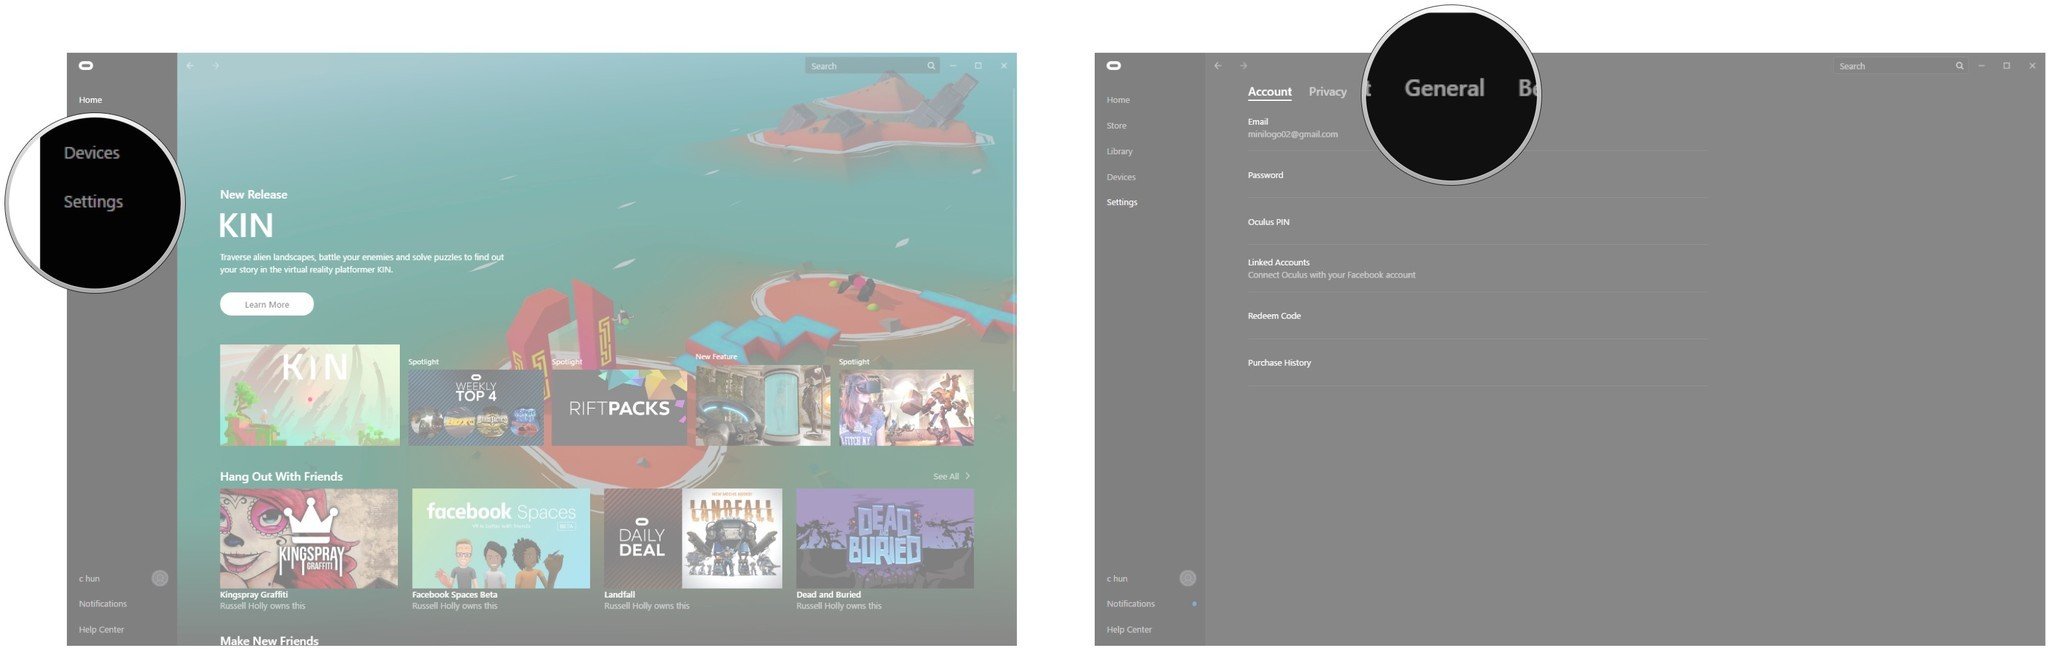
Task: Click the Learn More button for KIN
Action: pyautogui.click(x=267, y=304)
